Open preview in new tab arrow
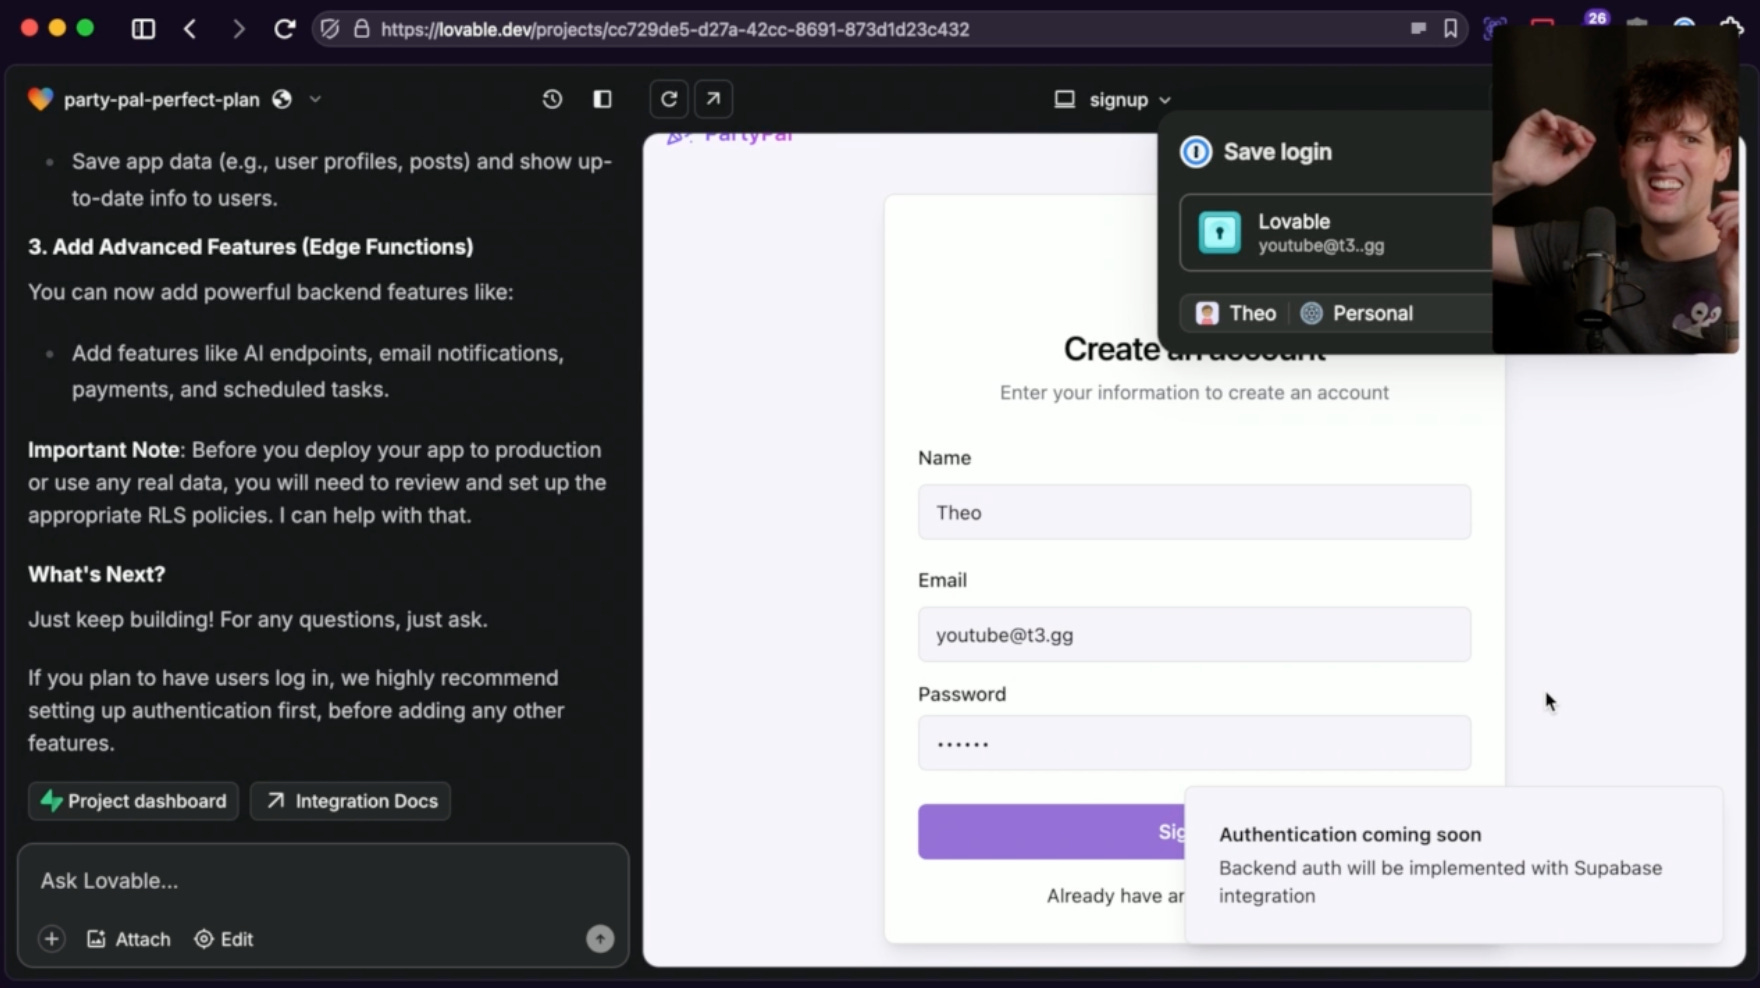 coord(713,99)
